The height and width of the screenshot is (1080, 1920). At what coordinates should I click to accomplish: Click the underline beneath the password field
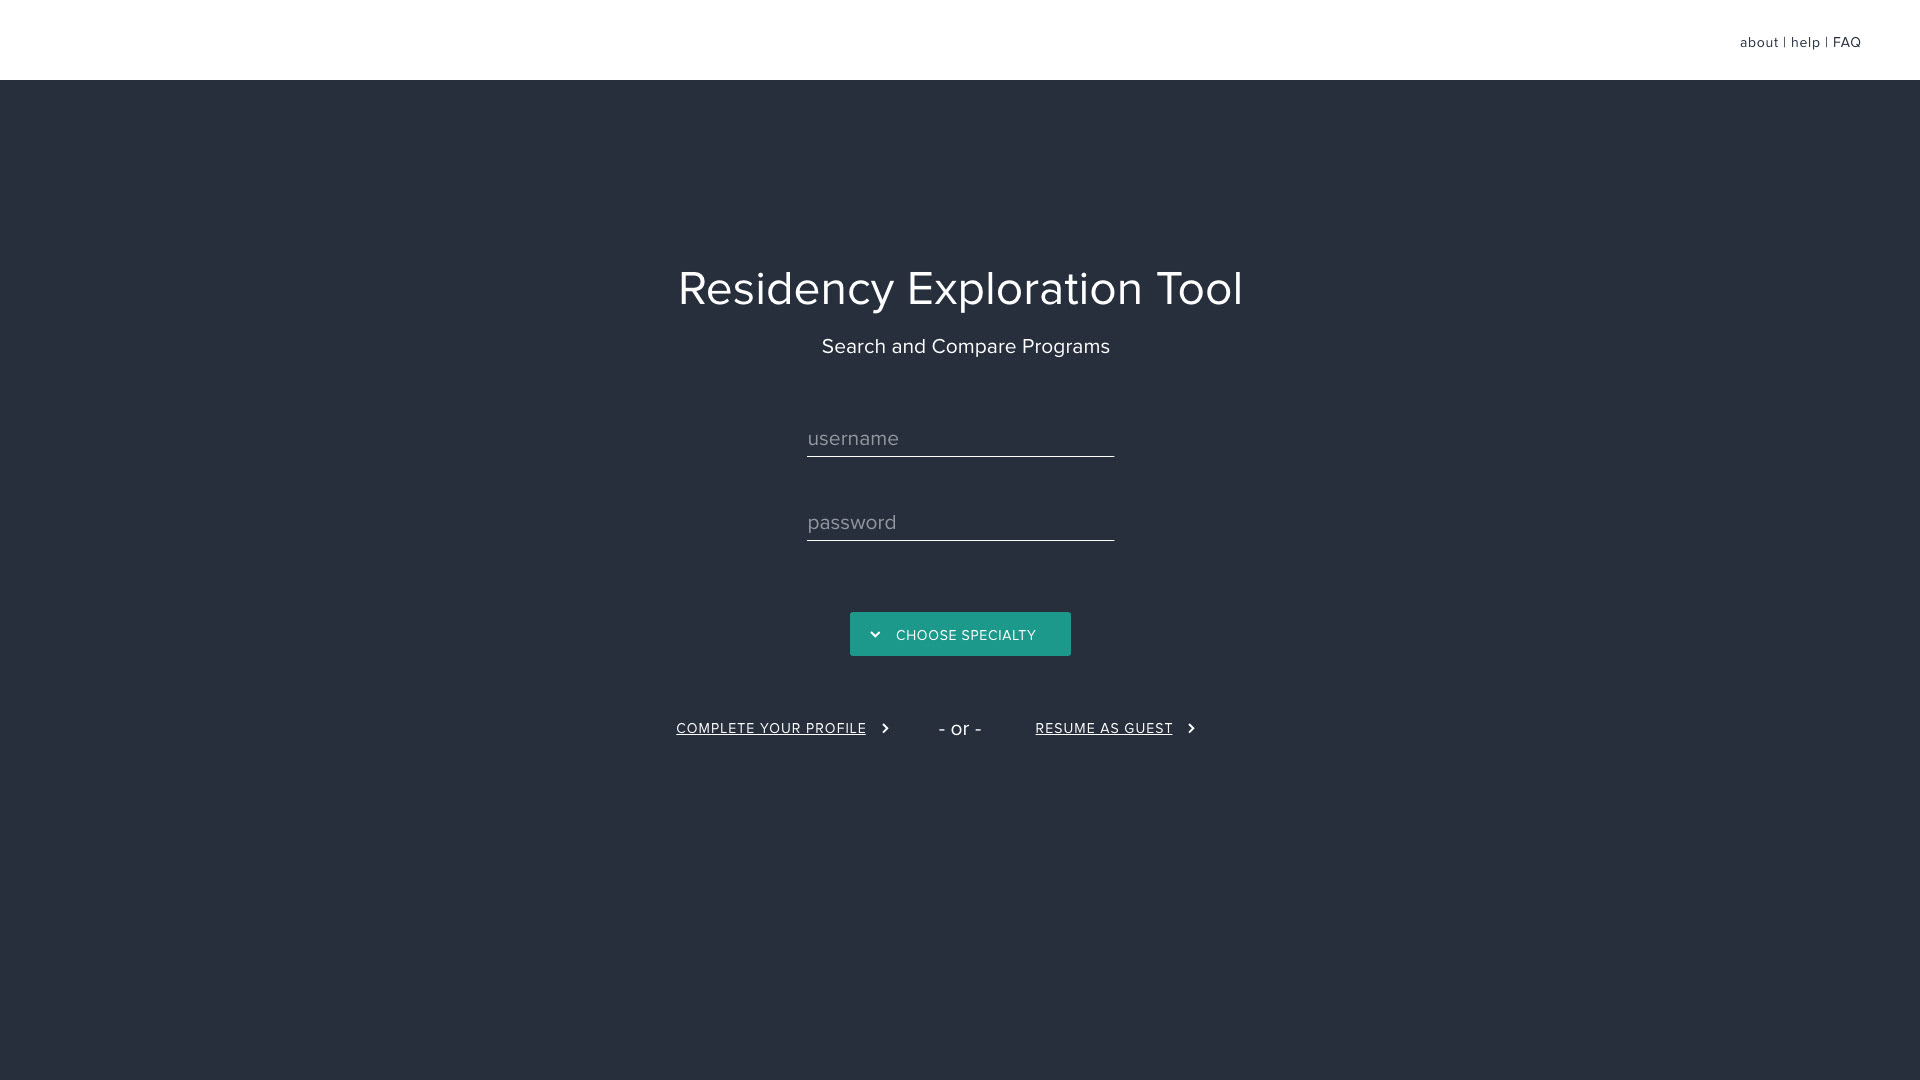pyautogui.click(x=960, y=540)
